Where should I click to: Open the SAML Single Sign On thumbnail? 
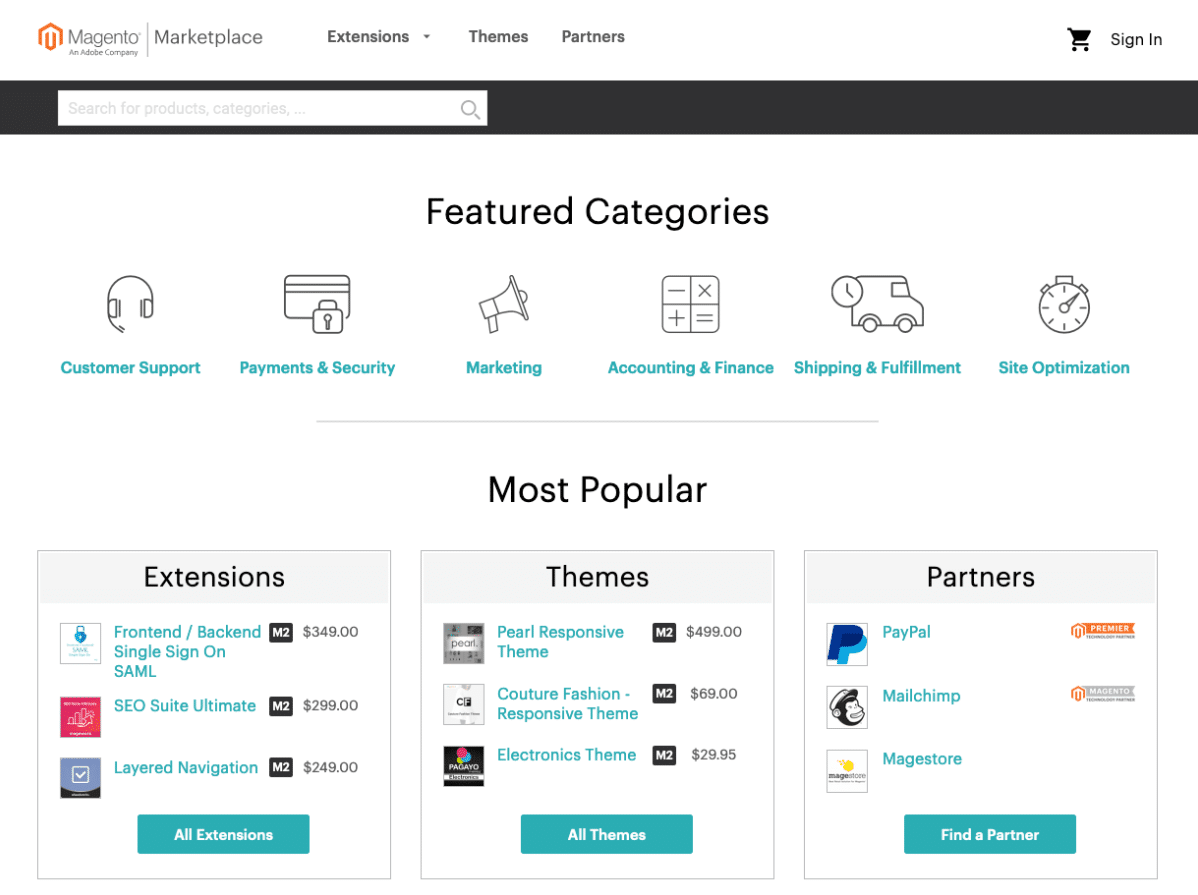[80, 643]
